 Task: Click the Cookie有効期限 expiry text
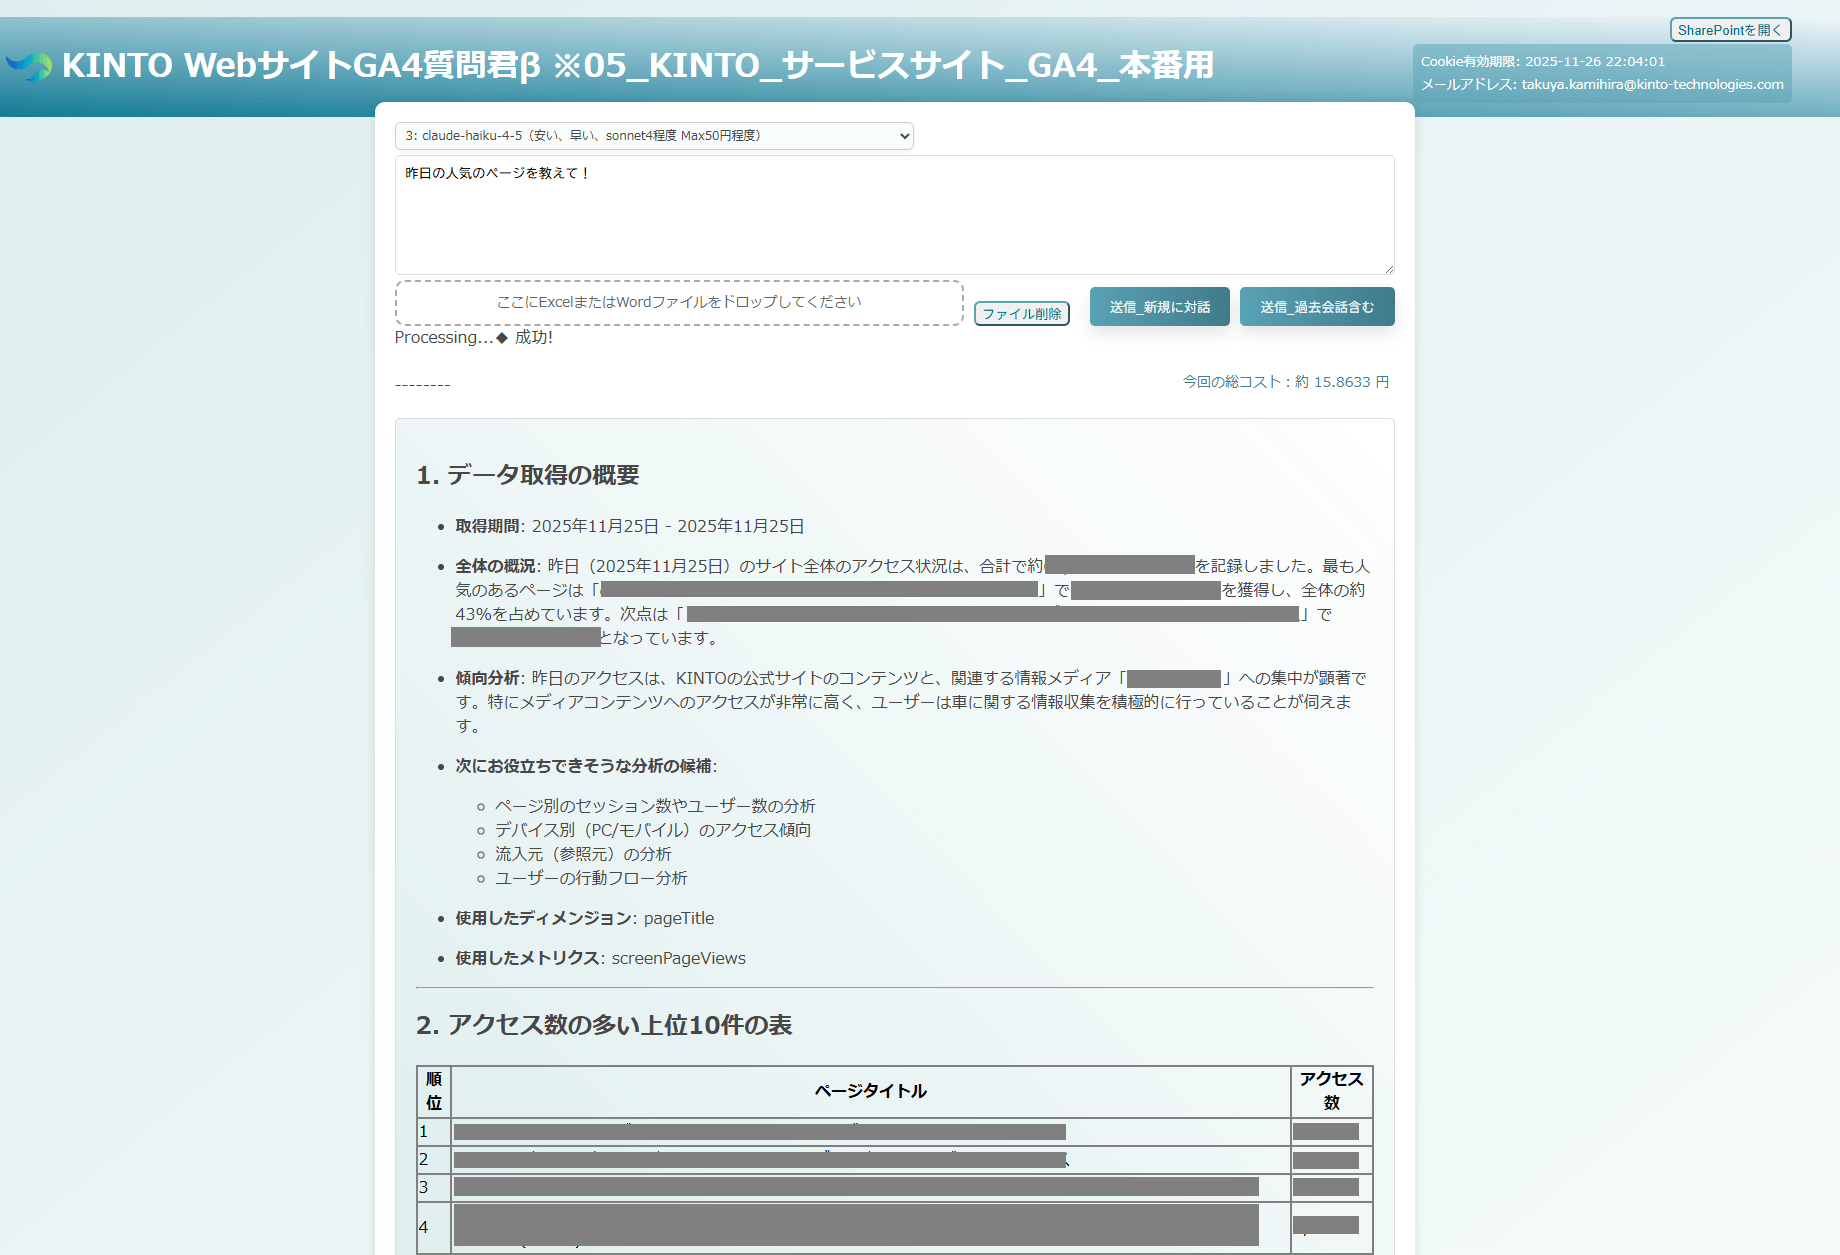pos(1544,60)
